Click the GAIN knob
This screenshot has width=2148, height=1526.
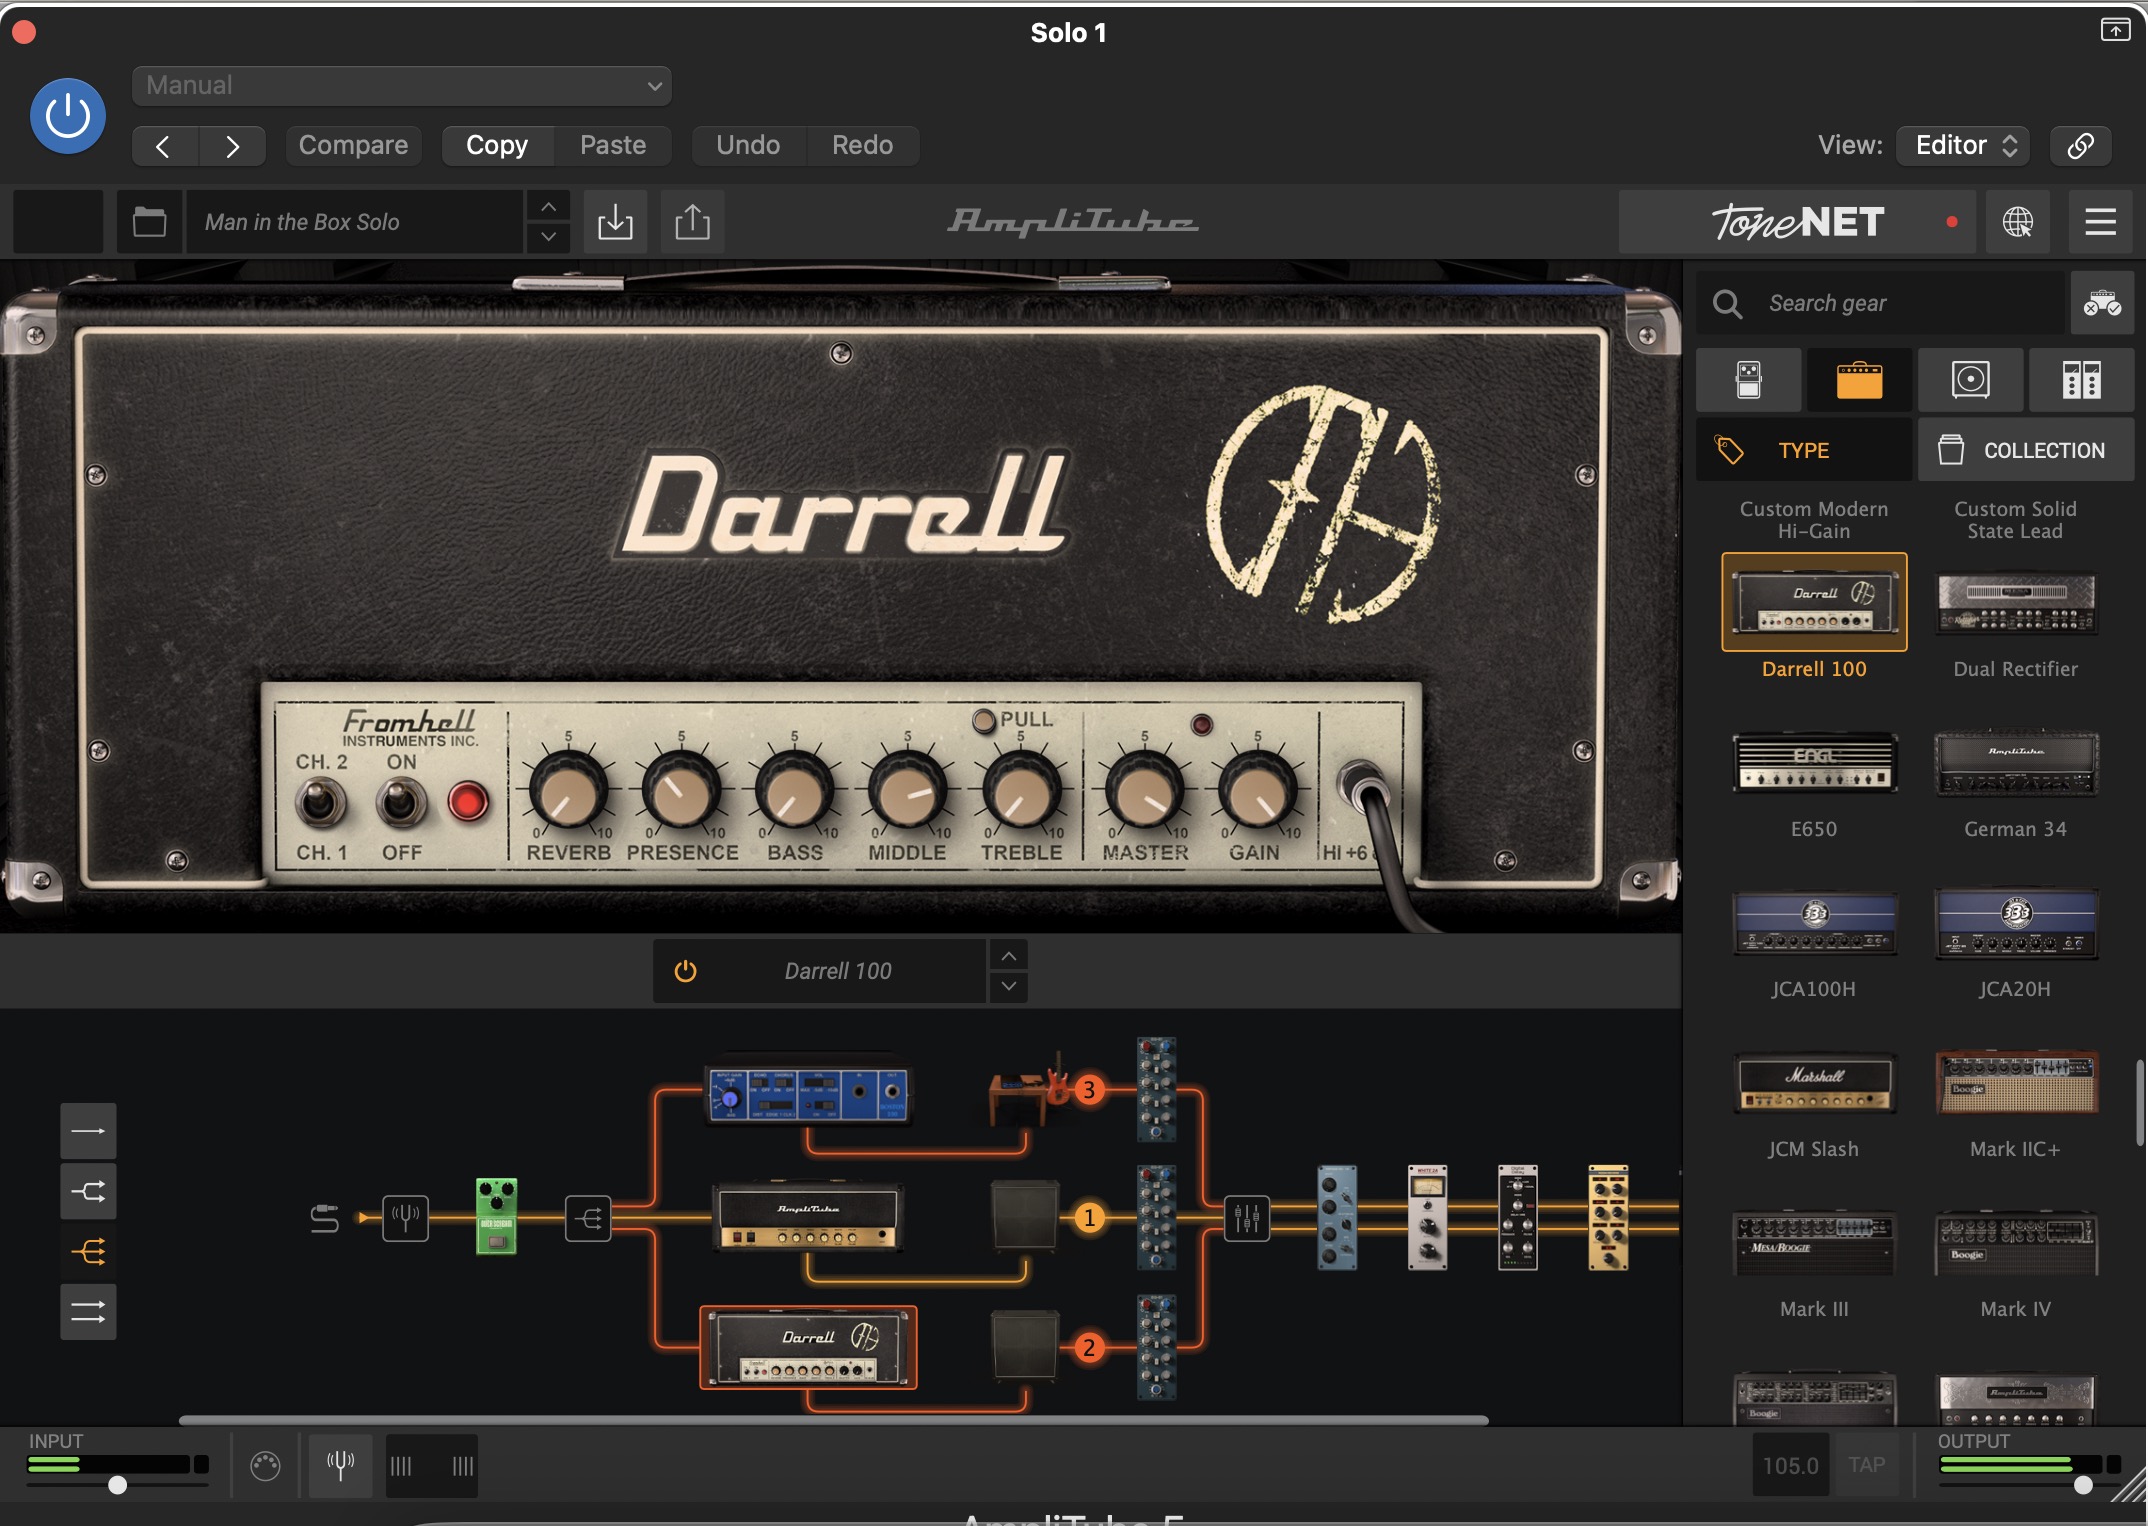tap(1257, 791)
